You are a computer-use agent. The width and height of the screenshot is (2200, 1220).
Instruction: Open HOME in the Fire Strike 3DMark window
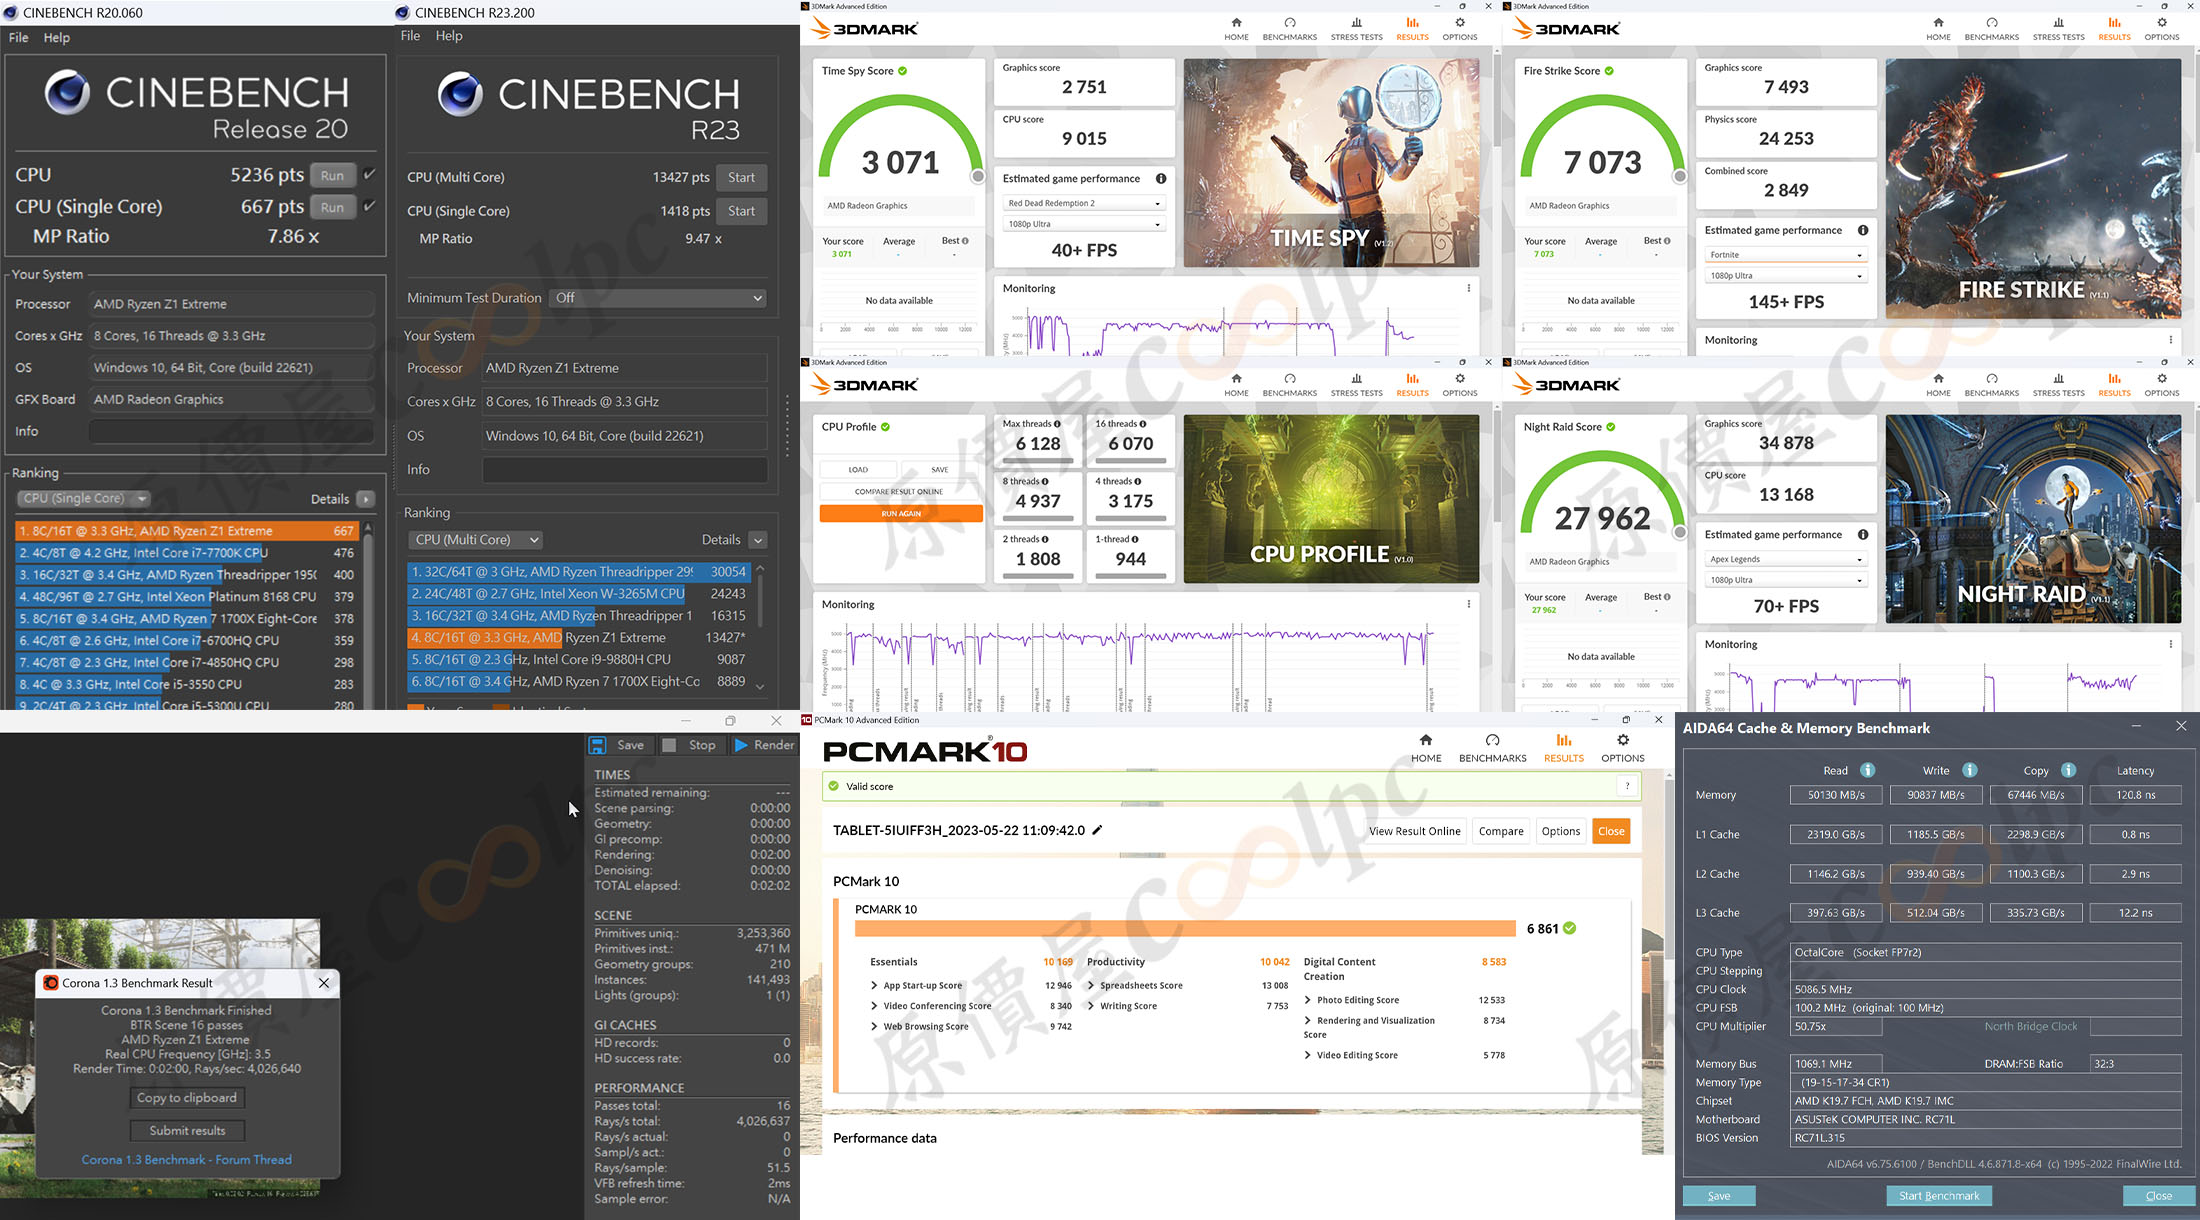click(x=1938, y=29)
